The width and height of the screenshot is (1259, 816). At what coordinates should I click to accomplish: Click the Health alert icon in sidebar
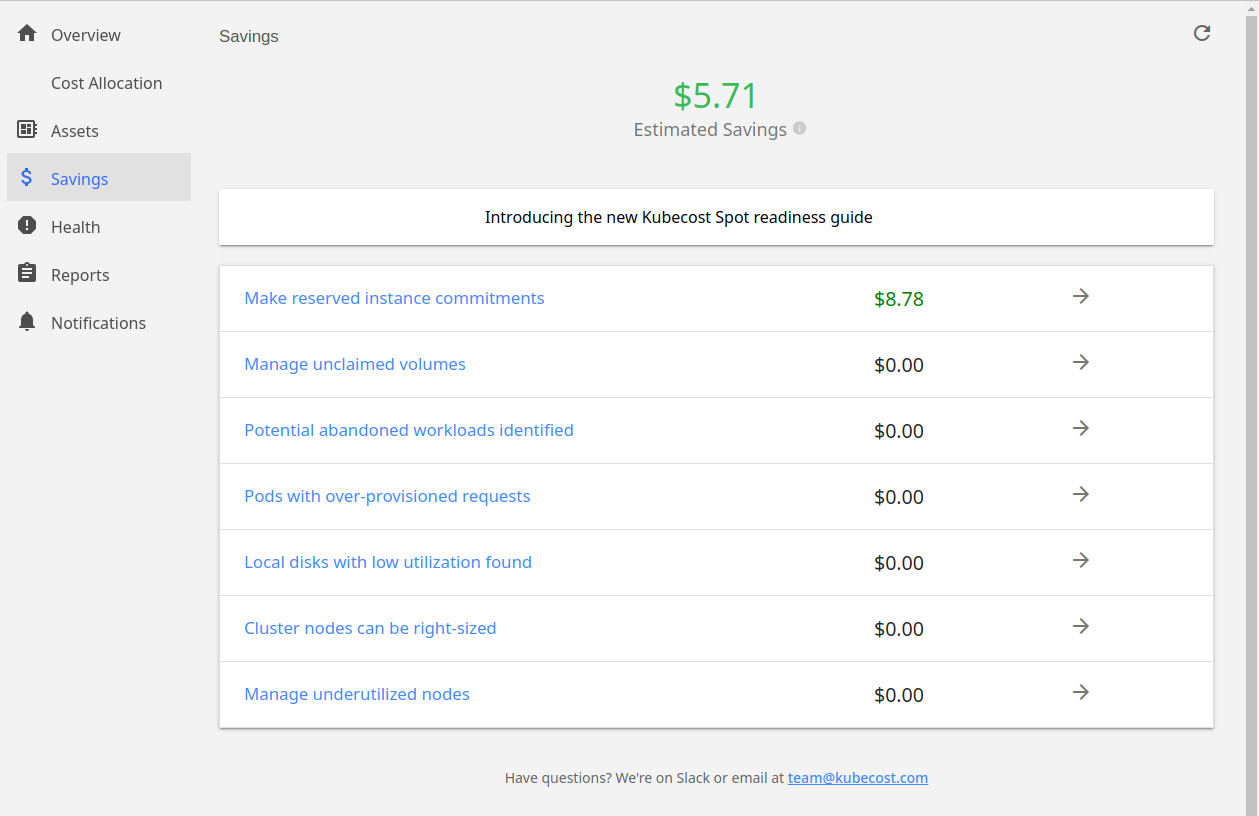click(27, 226)
